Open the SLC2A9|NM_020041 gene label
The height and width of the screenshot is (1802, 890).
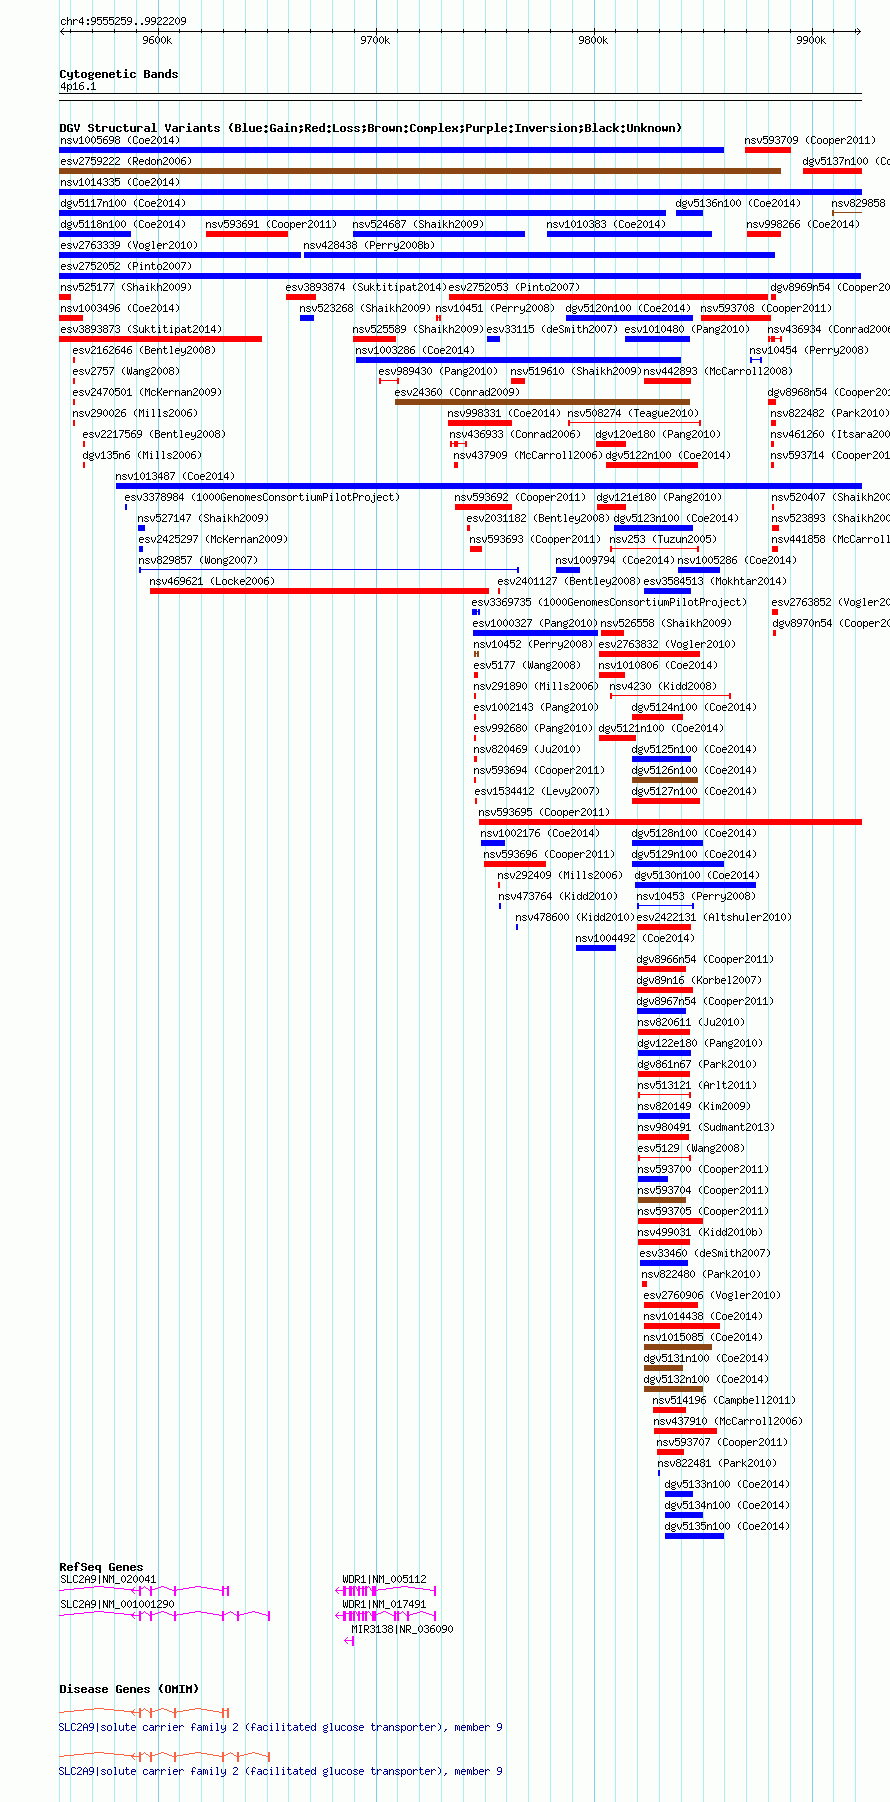tap(108, 1580)
